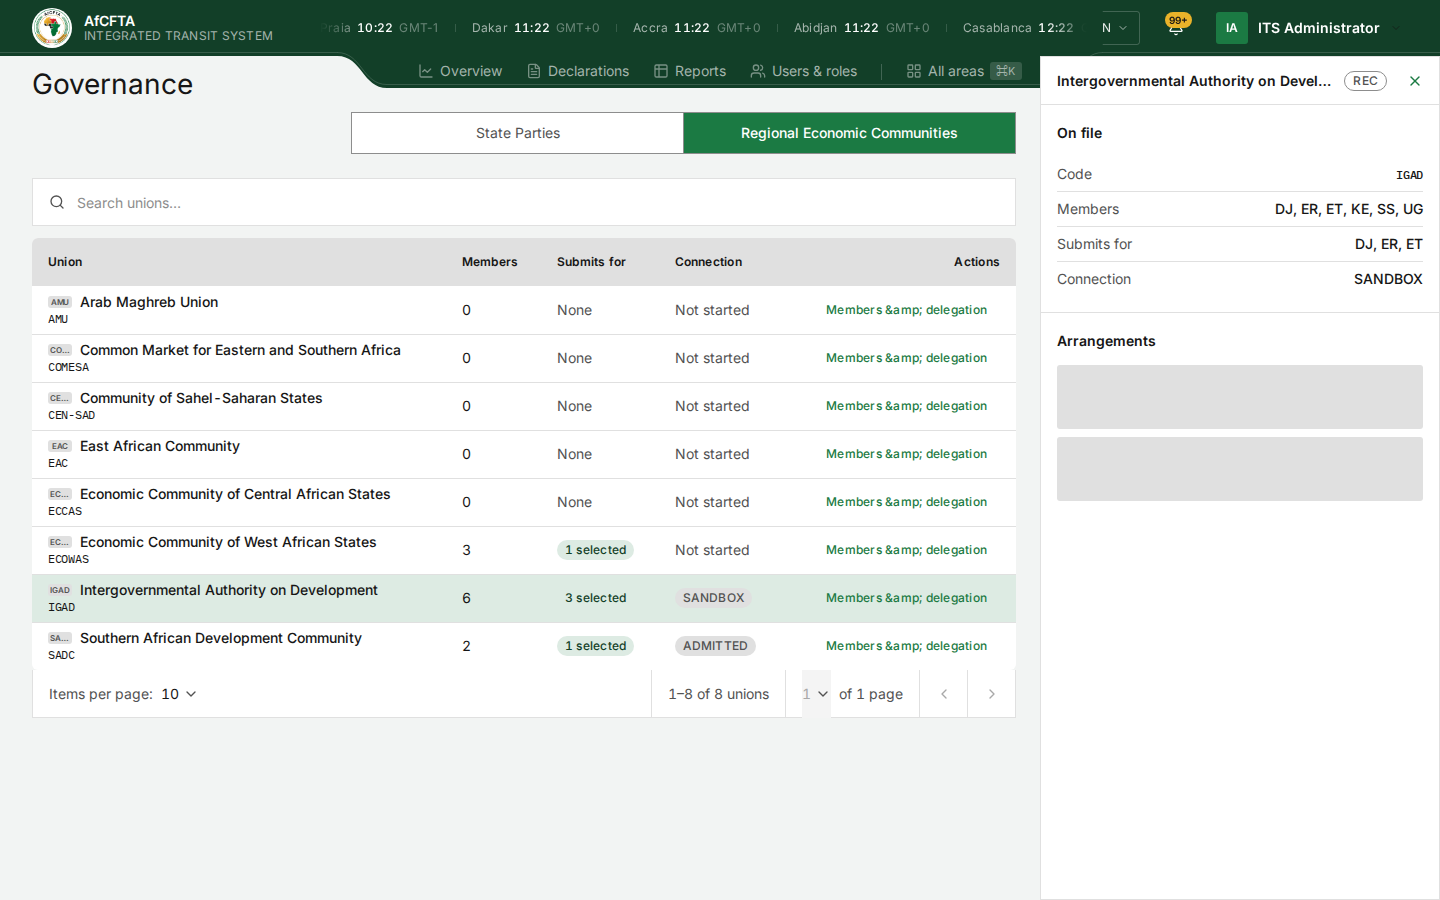The width and height of the screenshot is (1440, 900).
Task: Open Members & delegation for East African Community
Action: (906, 454)
